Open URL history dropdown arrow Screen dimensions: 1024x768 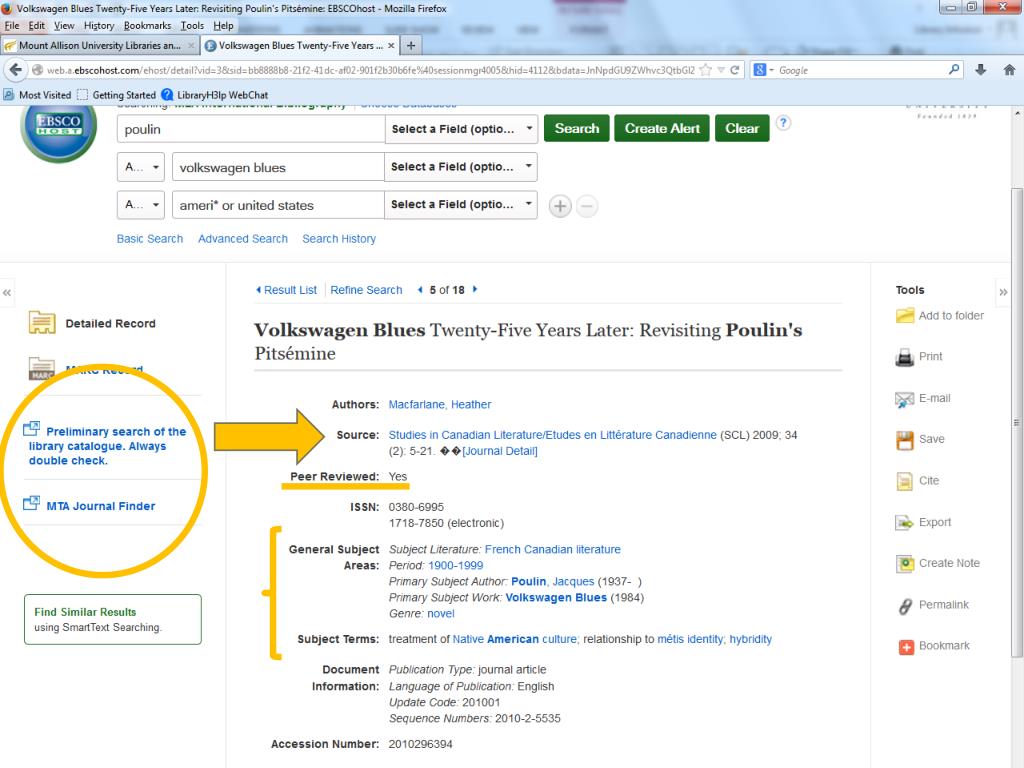coord(721,70)
